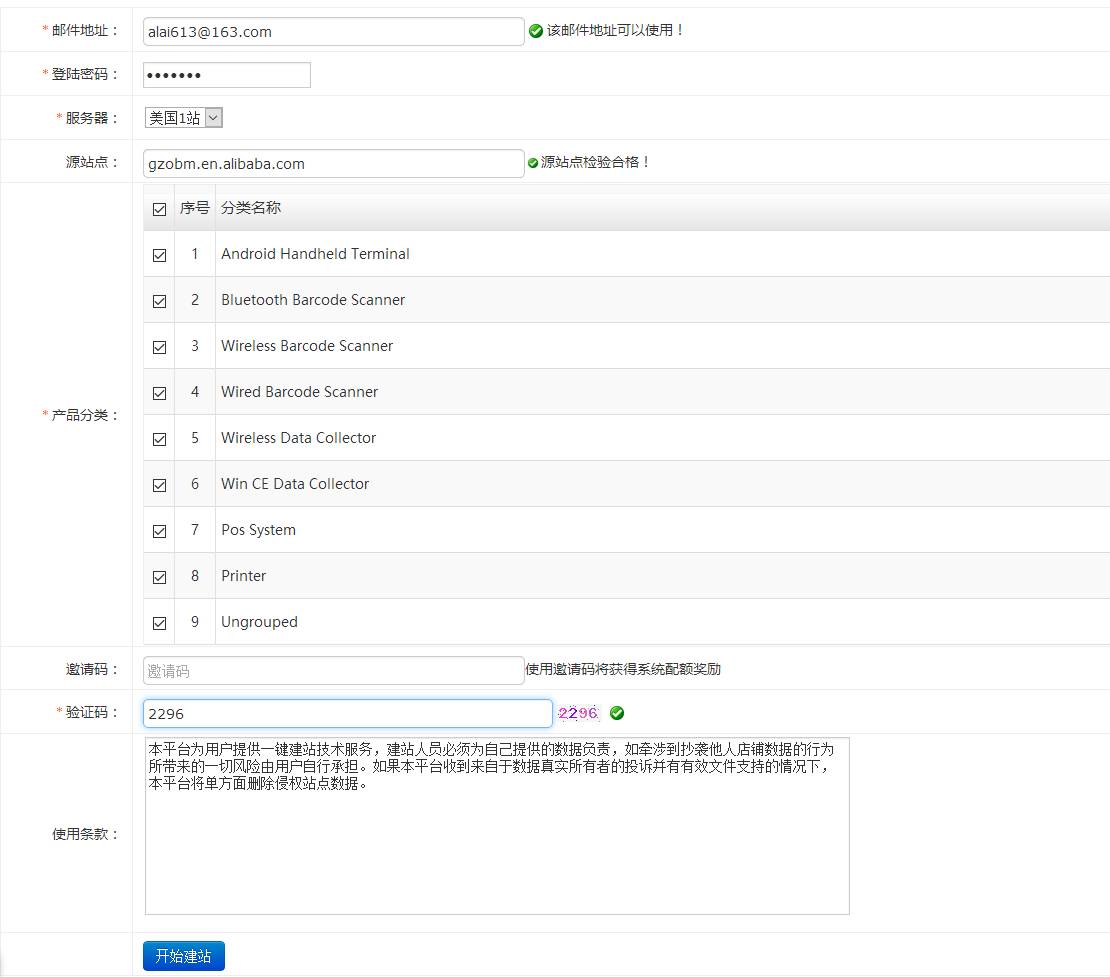Click the green checkmark beside the email validation message
The image size is (1110, 977).
(533, 30)
